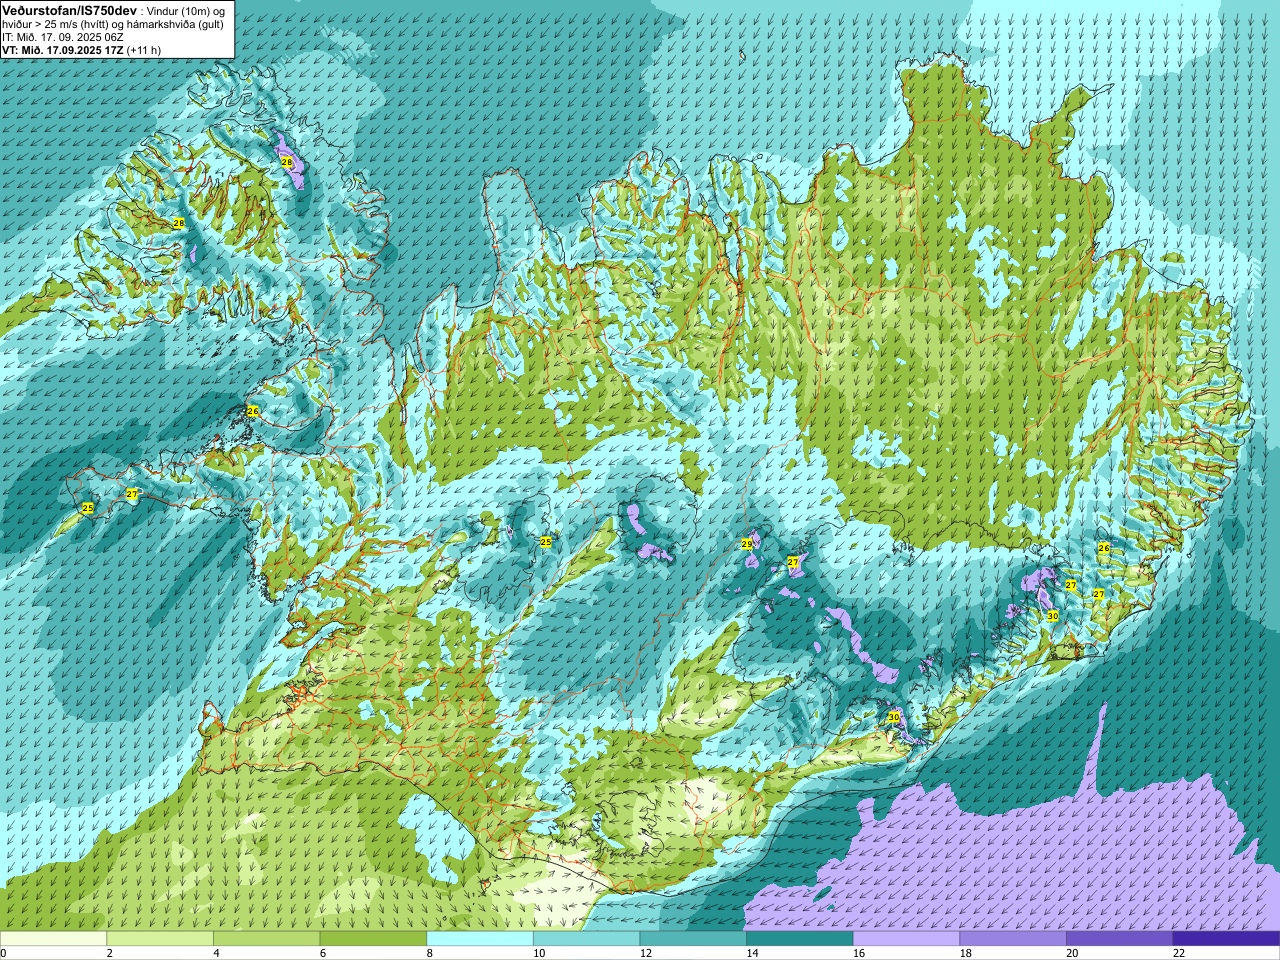The height and width of the screenshot is (960, 1280).
Task: Click gust label "25" at the Snæfellsnes peninsula tip
Action: pyautogui.click(x=87, y=509)
